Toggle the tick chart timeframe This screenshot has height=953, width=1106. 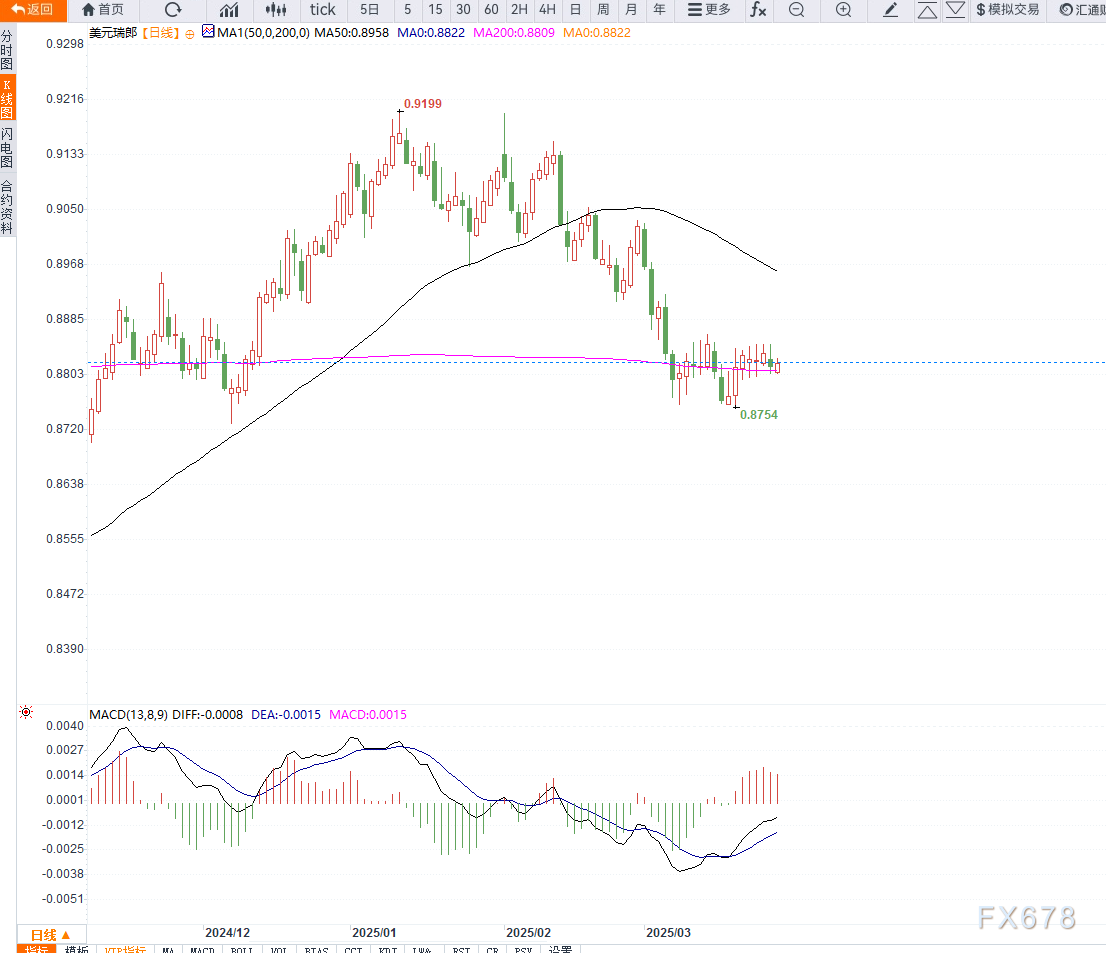pyautogui.click(x=323, y=10)
